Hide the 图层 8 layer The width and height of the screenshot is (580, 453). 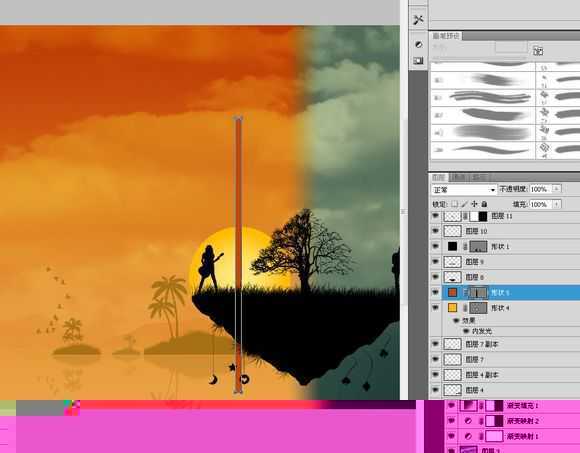(436, 277)
